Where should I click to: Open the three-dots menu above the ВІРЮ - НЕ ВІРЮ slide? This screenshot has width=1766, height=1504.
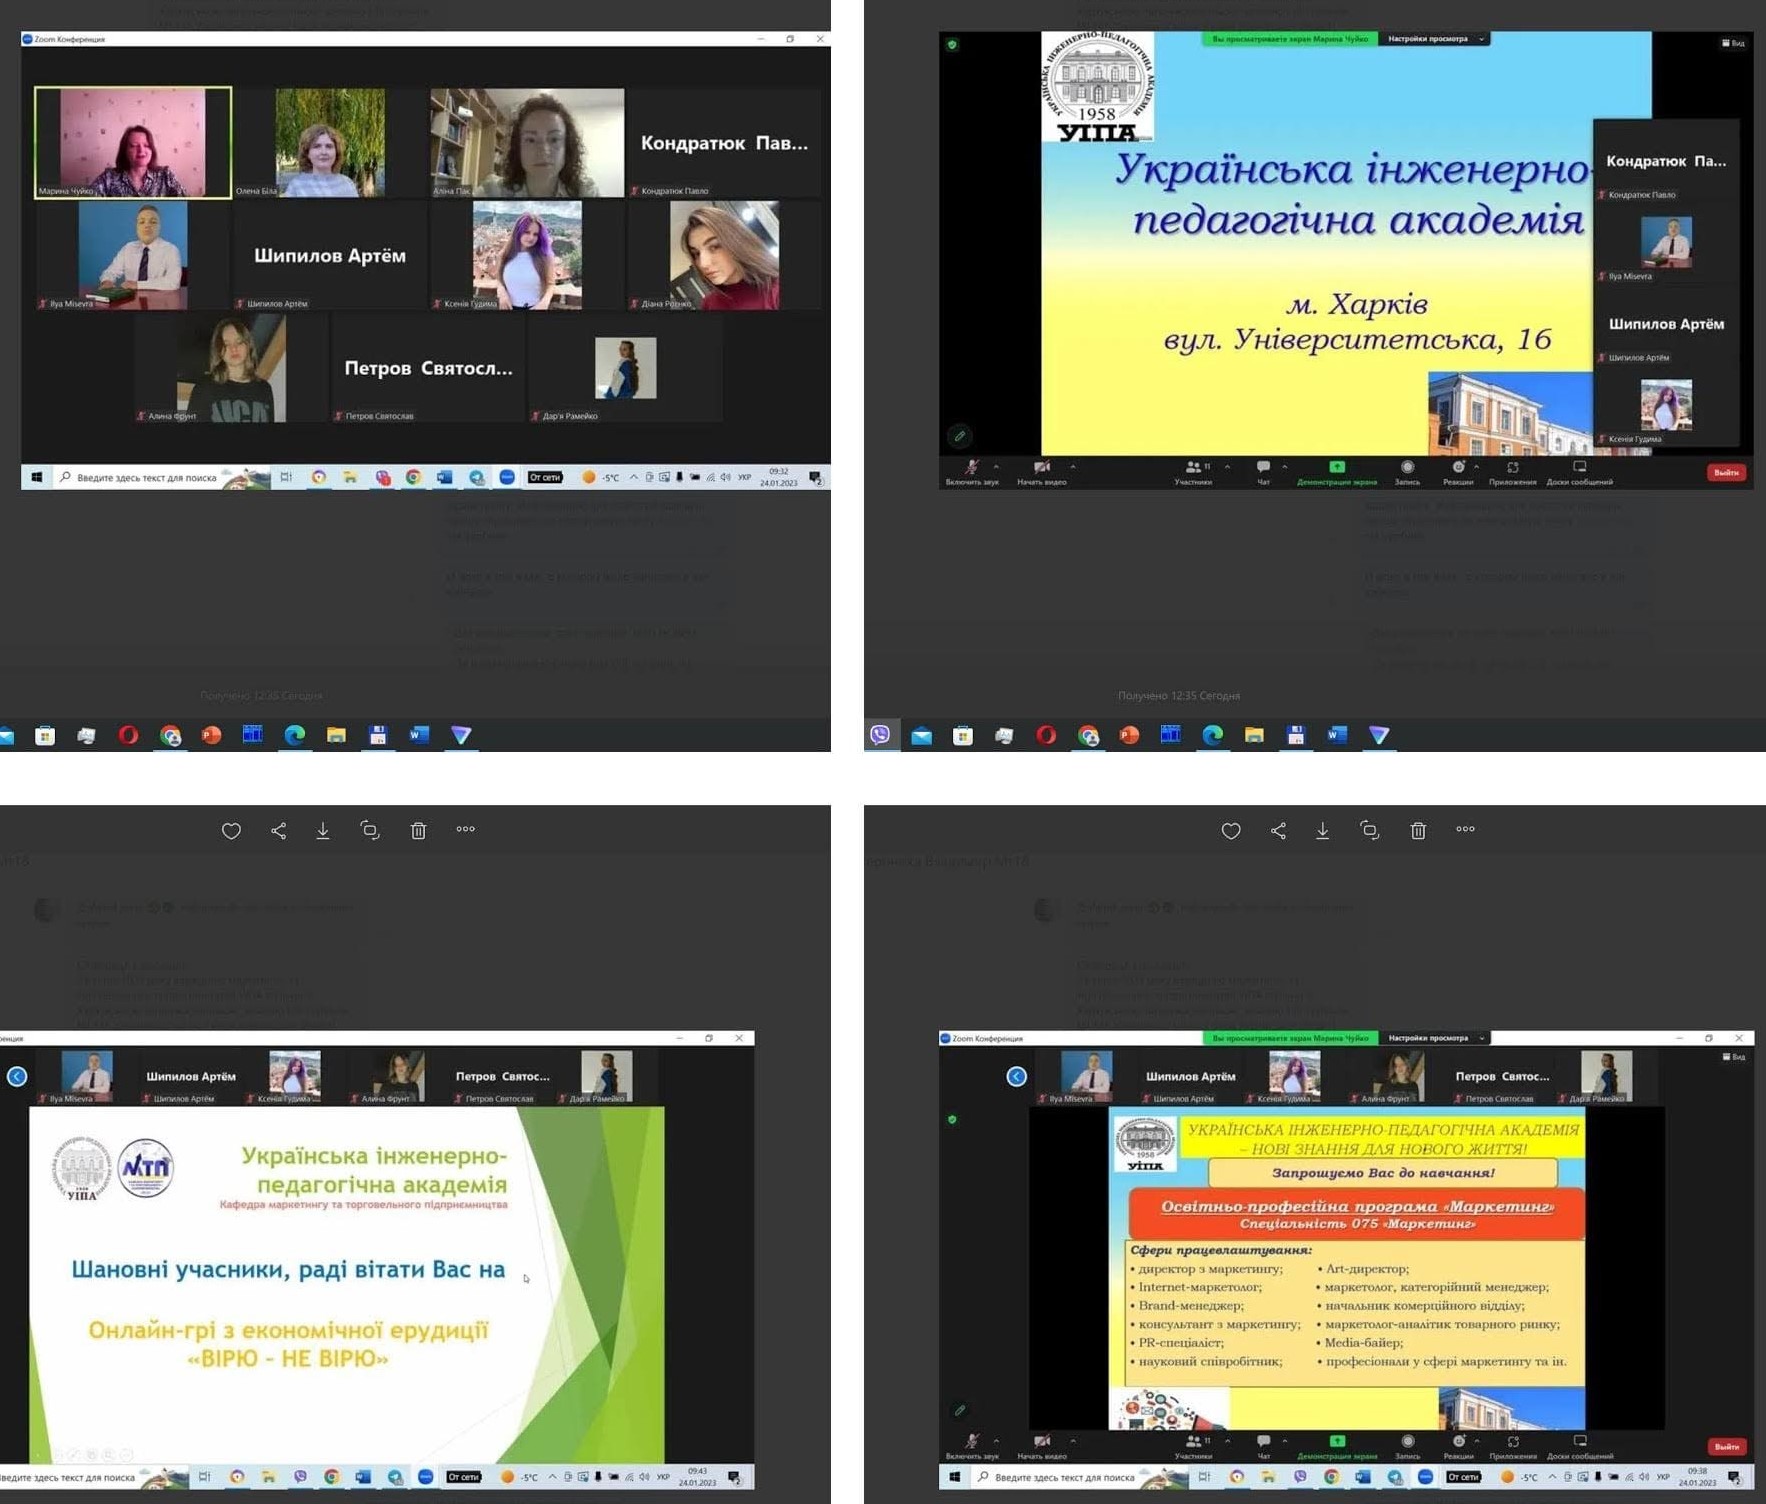(x=466, y=829)
